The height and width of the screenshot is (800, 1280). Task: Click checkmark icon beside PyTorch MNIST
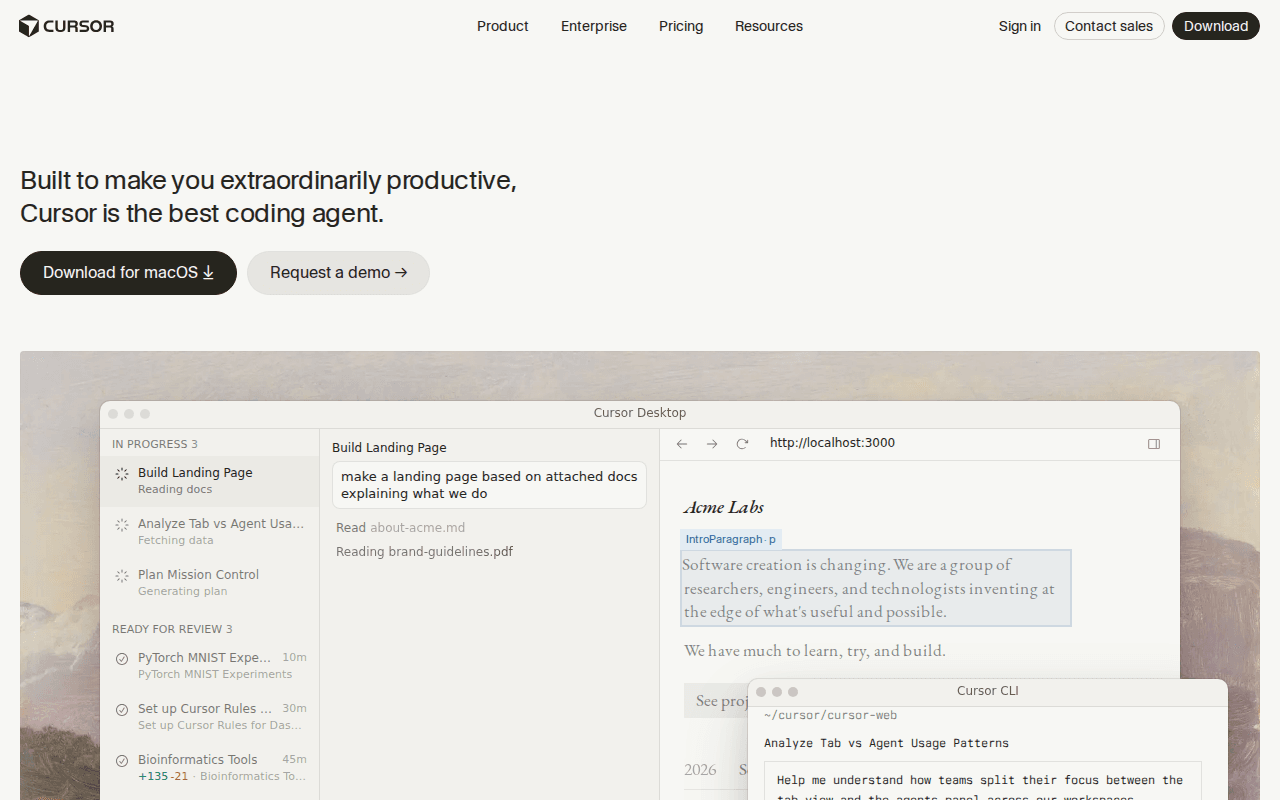(x=122, y=659)
